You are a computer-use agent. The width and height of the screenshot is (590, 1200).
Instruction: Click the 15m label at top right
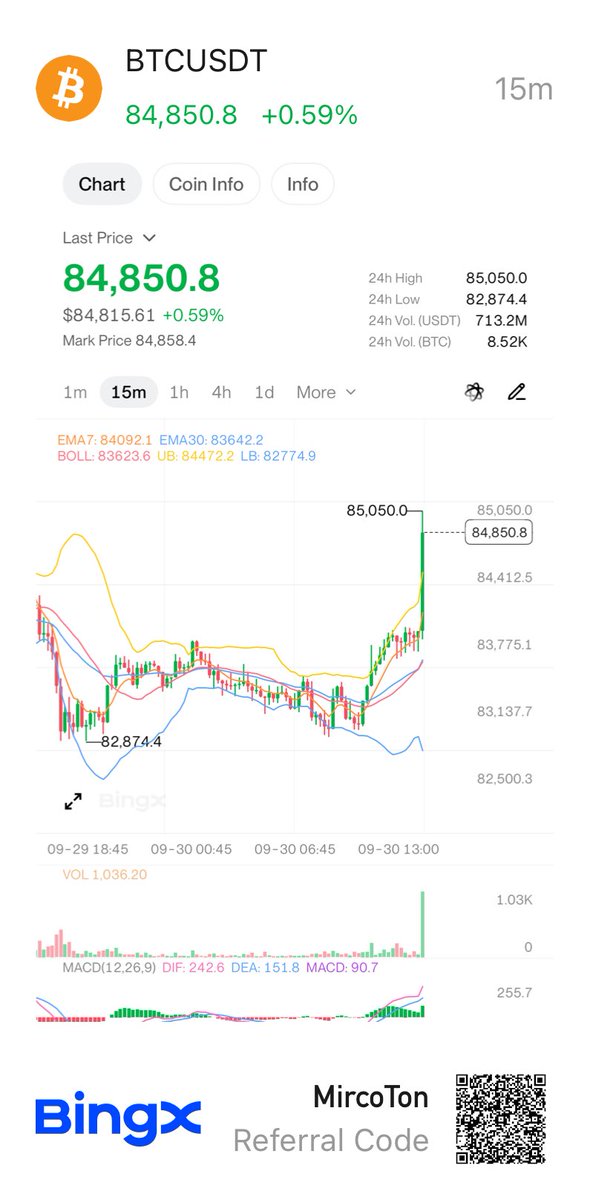coord(524,88)
